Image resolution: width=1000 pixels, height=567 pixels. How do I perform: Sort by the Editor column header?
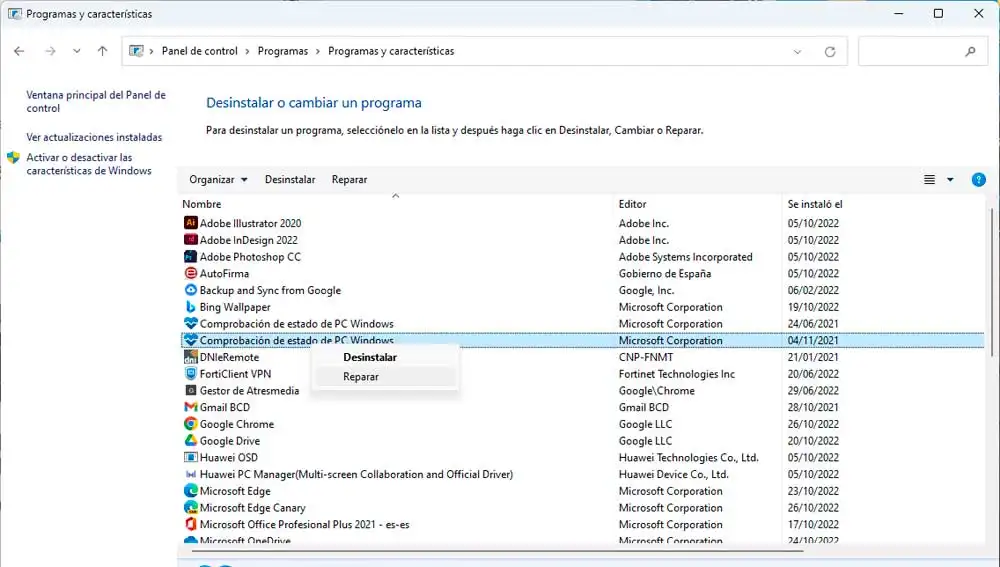pos(633,204)
